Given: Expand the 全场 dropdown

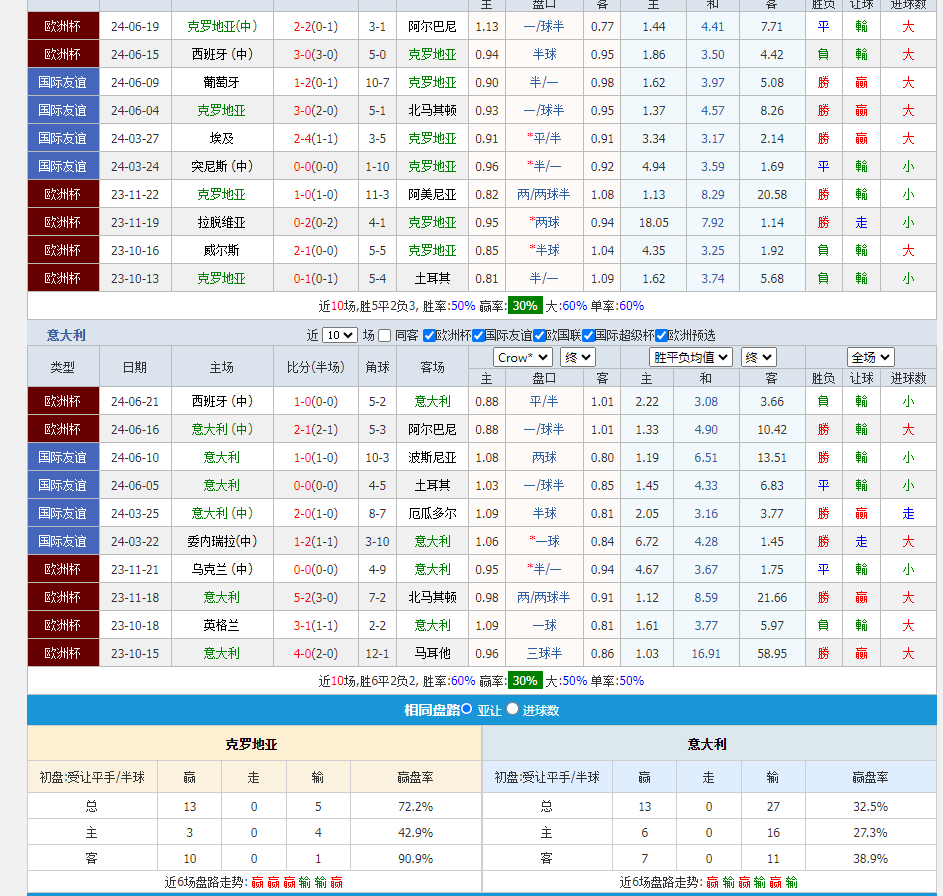Looking at the screenshot, I should coord(870,357).
